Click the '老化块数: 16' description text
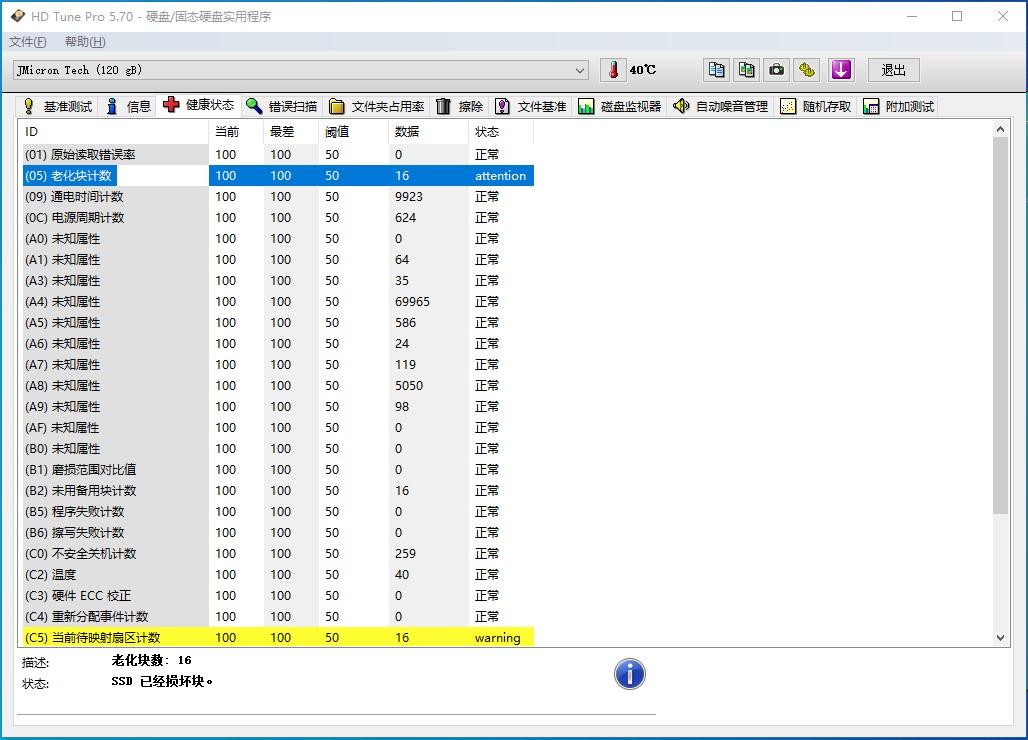This screenshot has height=740, width=1028. point(151,660)
